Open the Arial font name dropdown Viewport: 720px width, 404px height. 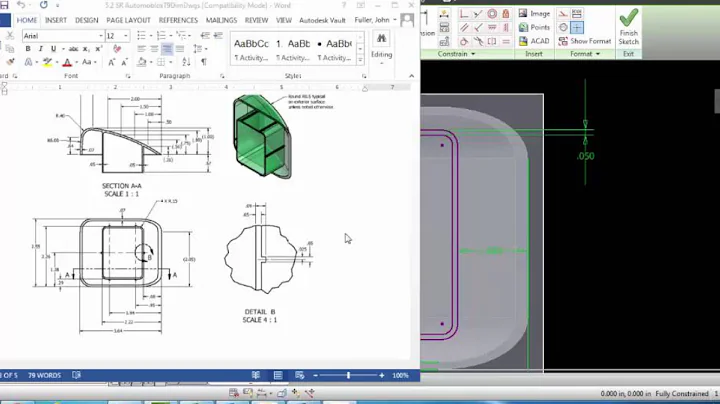pos(101,36)
